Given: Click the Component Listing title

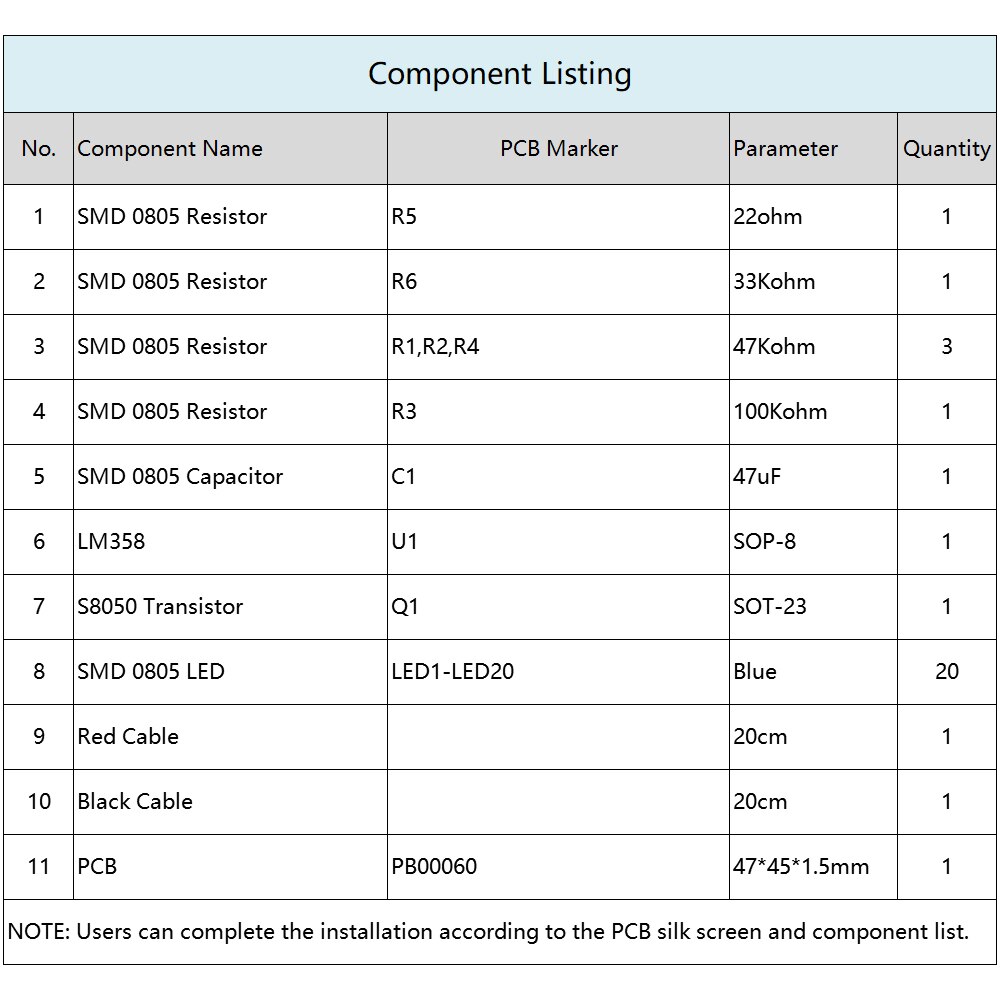Looking at the screenshot, I should tap(499, 74).
